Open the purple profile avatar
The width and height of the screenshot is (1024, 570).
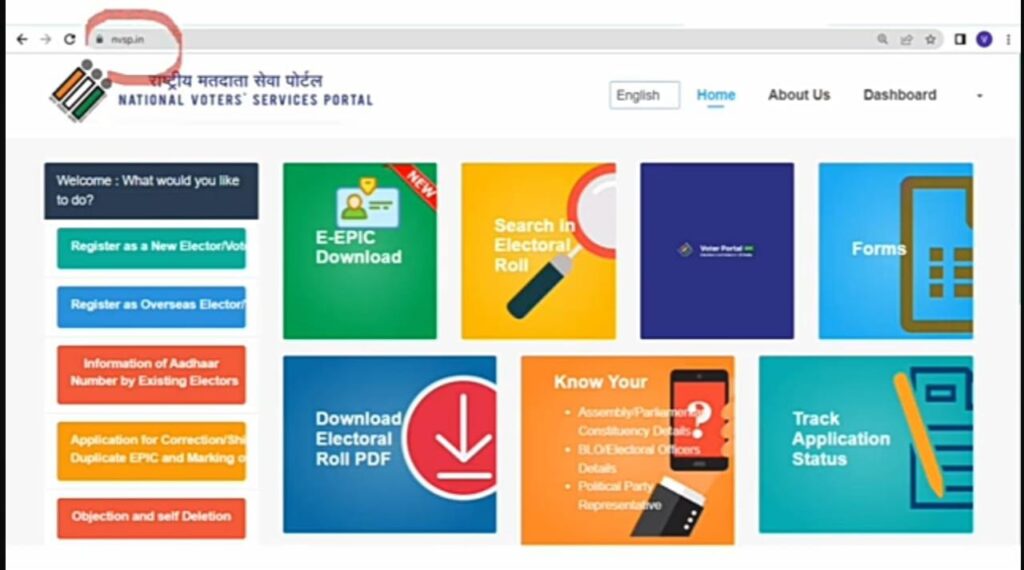point(984,40)
